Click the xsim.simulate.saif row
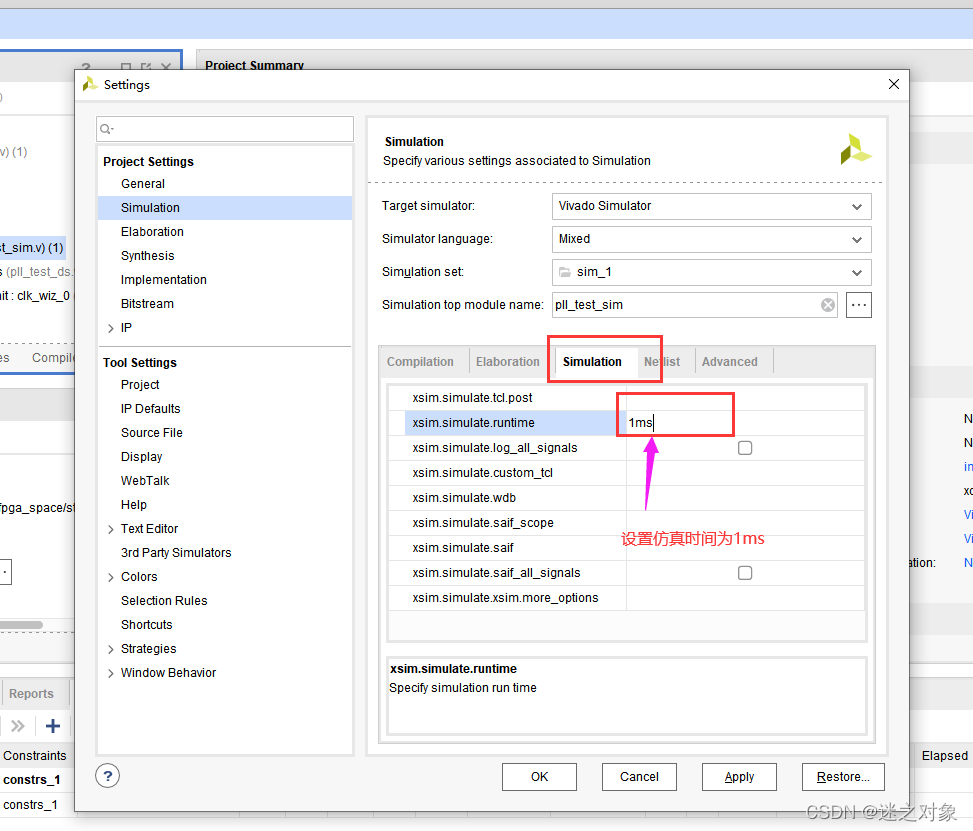The image size is (973, 831). pos(627,548)
